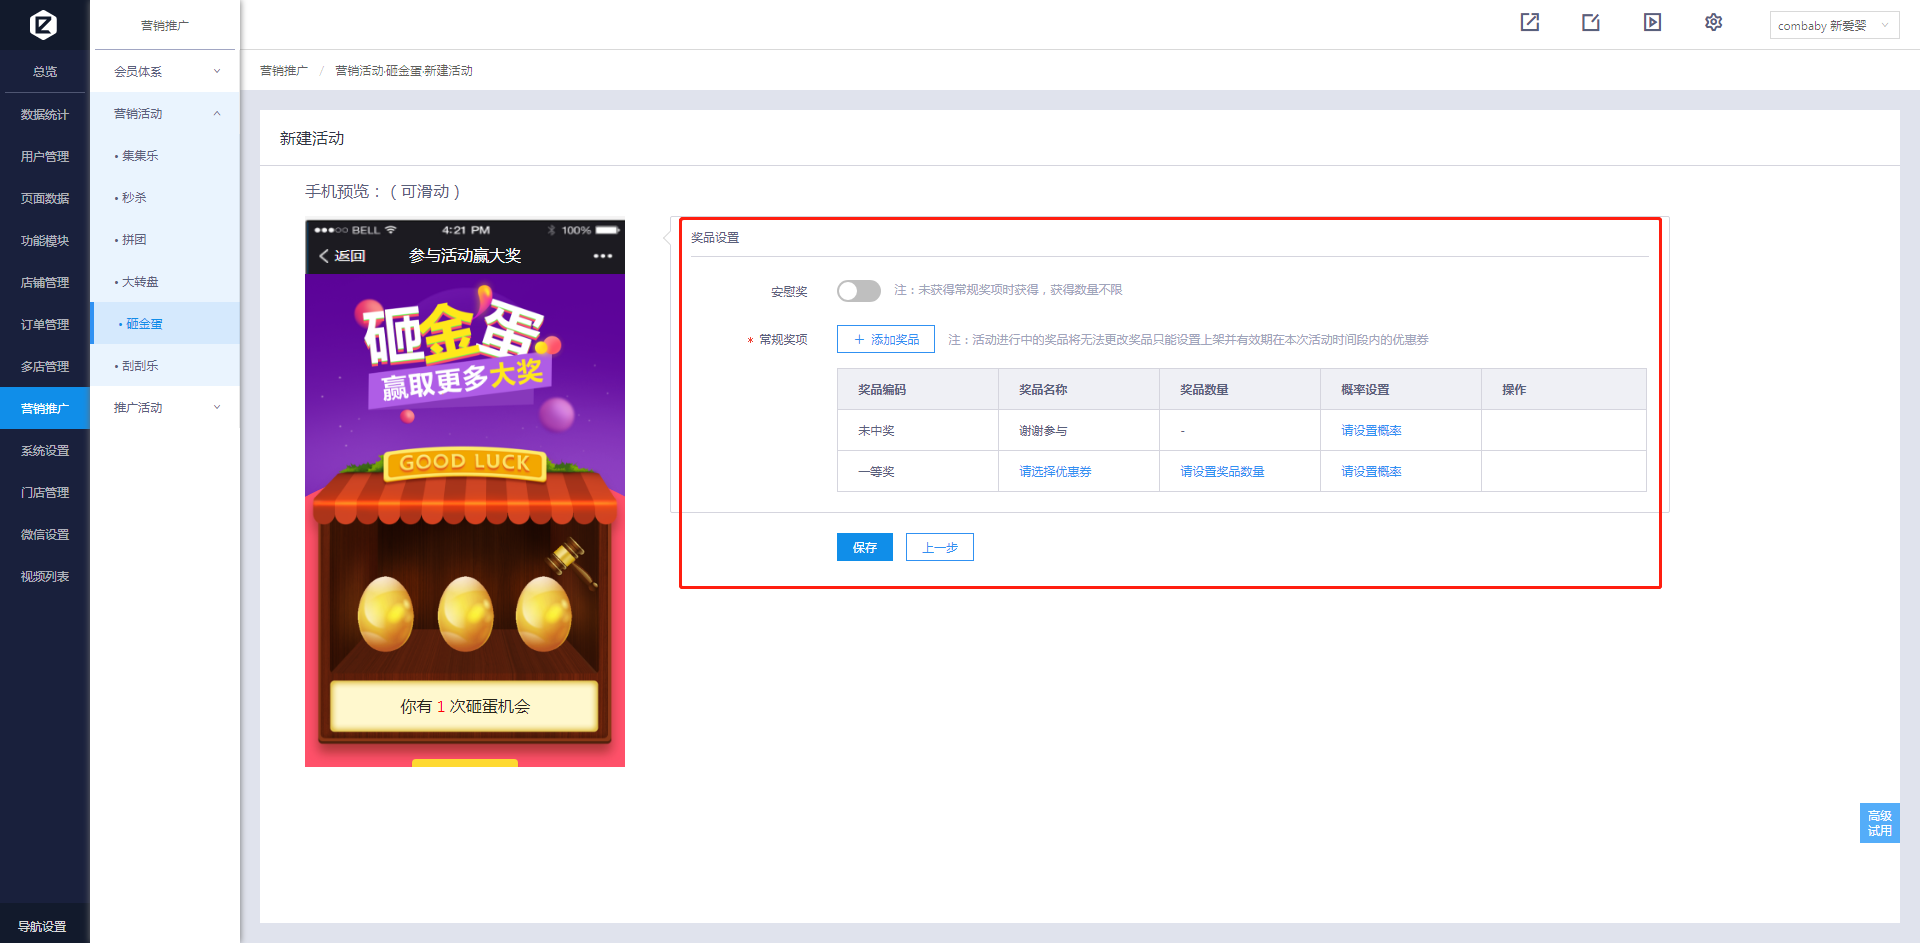Expand the 会员体系 submenu

point(165,71)
